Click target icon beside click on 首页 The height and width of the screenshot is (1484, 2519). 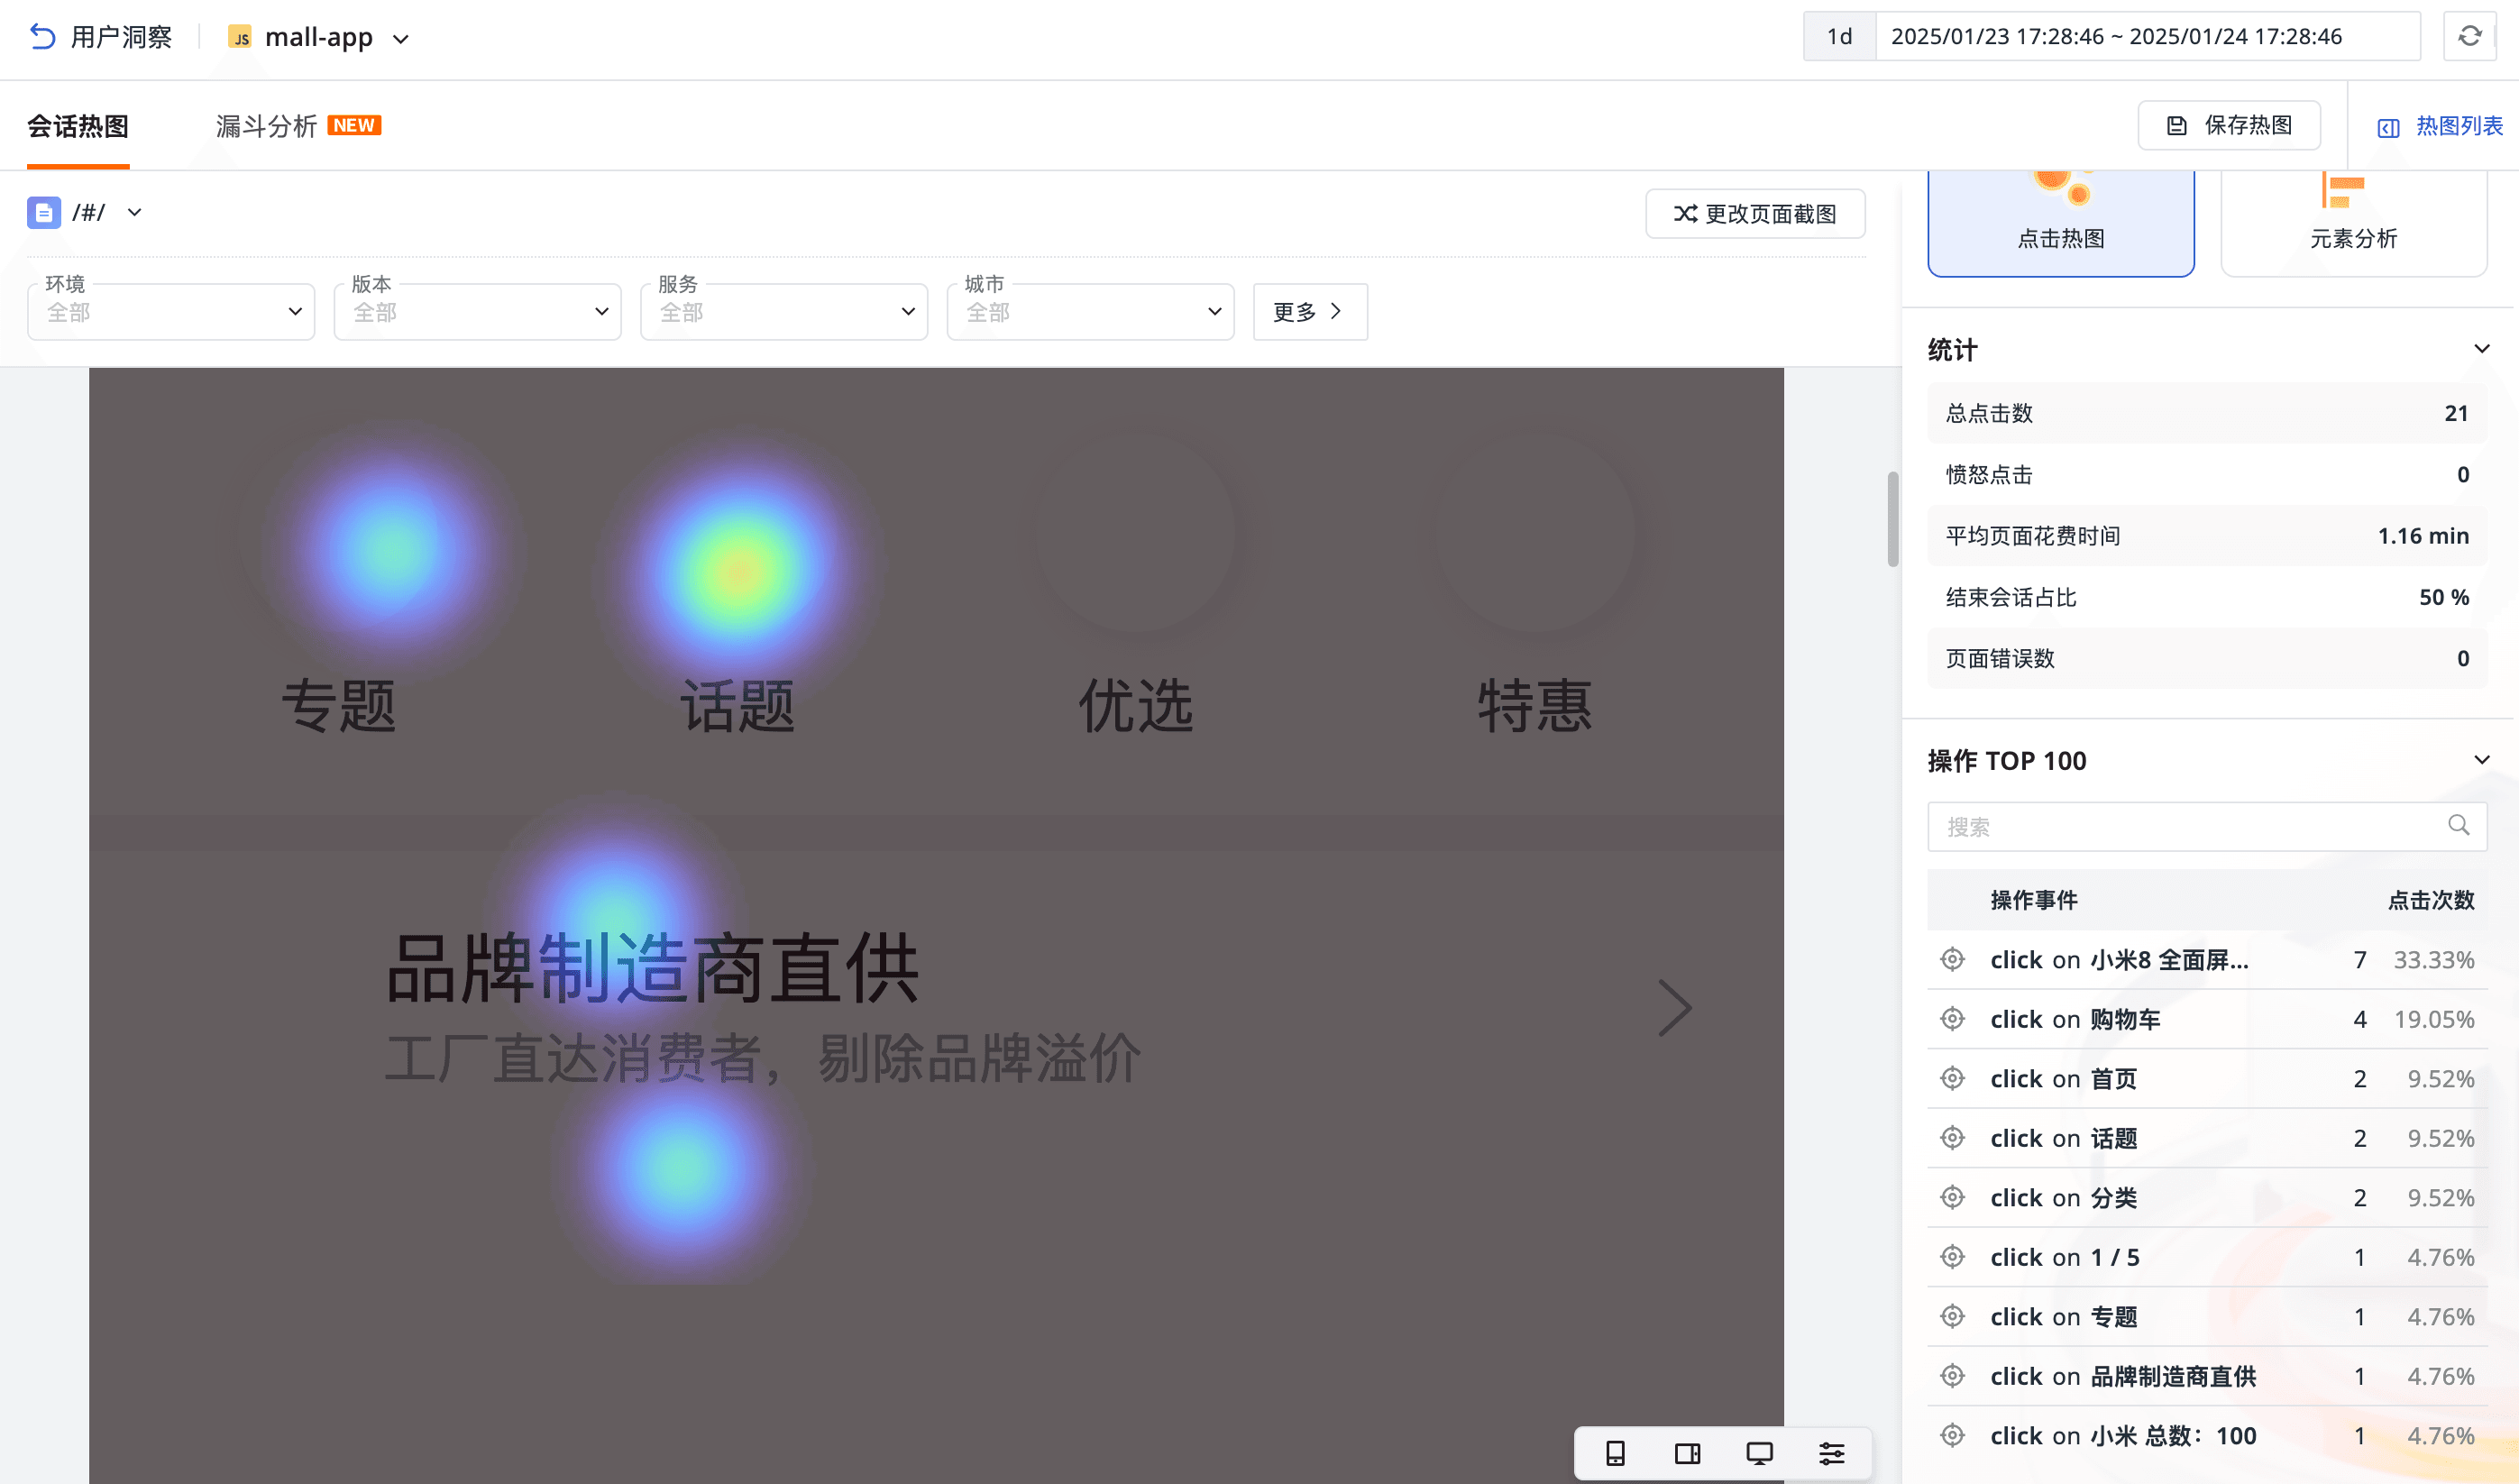(x=1952, y=1078)
